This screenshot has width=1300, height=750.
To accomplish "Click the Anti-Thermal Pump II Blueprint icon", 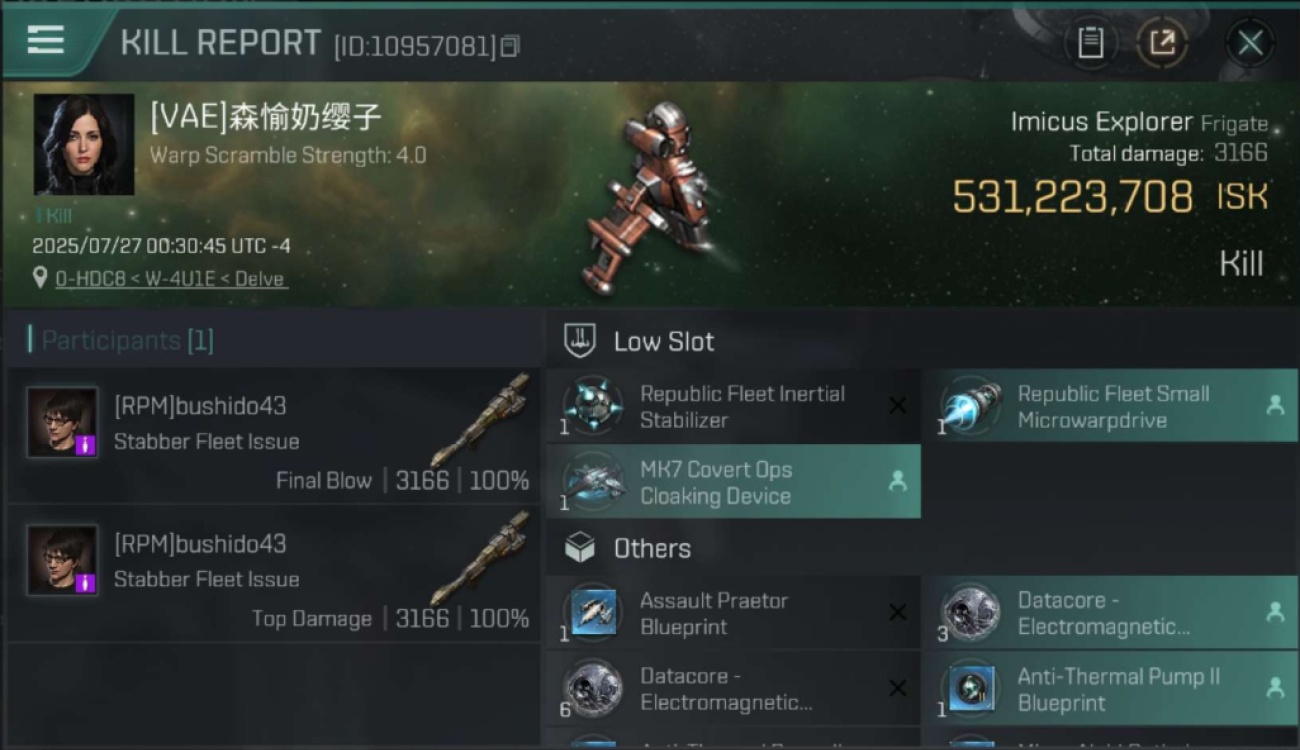I will (971, 689).
